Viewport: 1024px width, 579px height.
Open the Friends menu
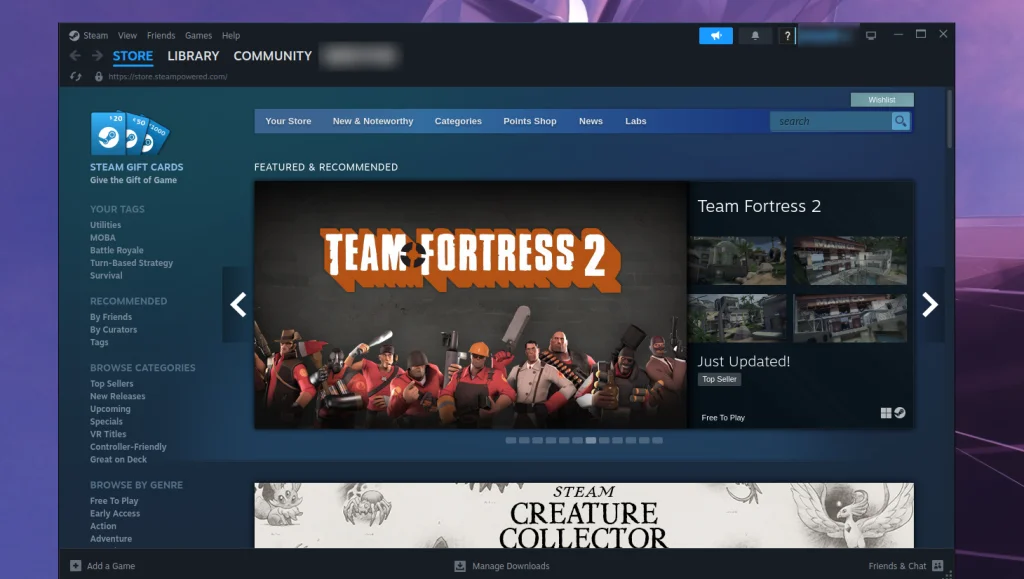coord(161,36)
